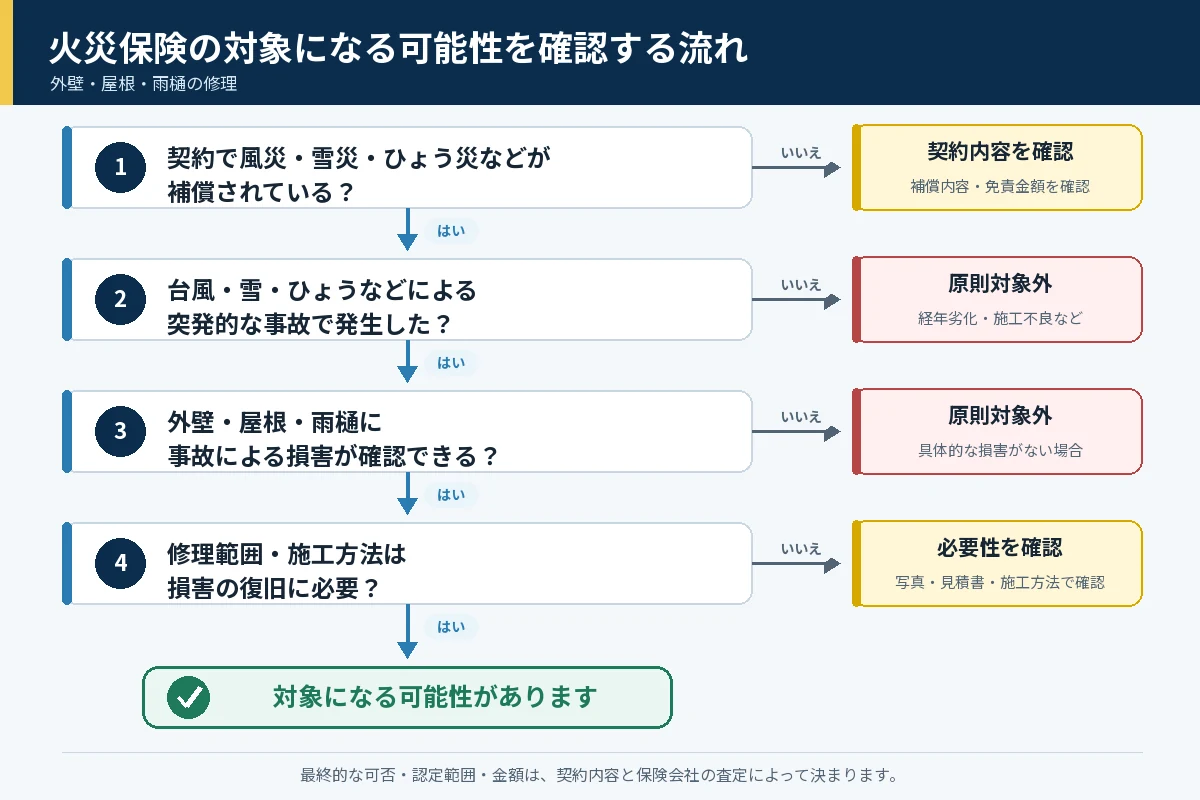Click the はい label below step 2

pos(451,363)
